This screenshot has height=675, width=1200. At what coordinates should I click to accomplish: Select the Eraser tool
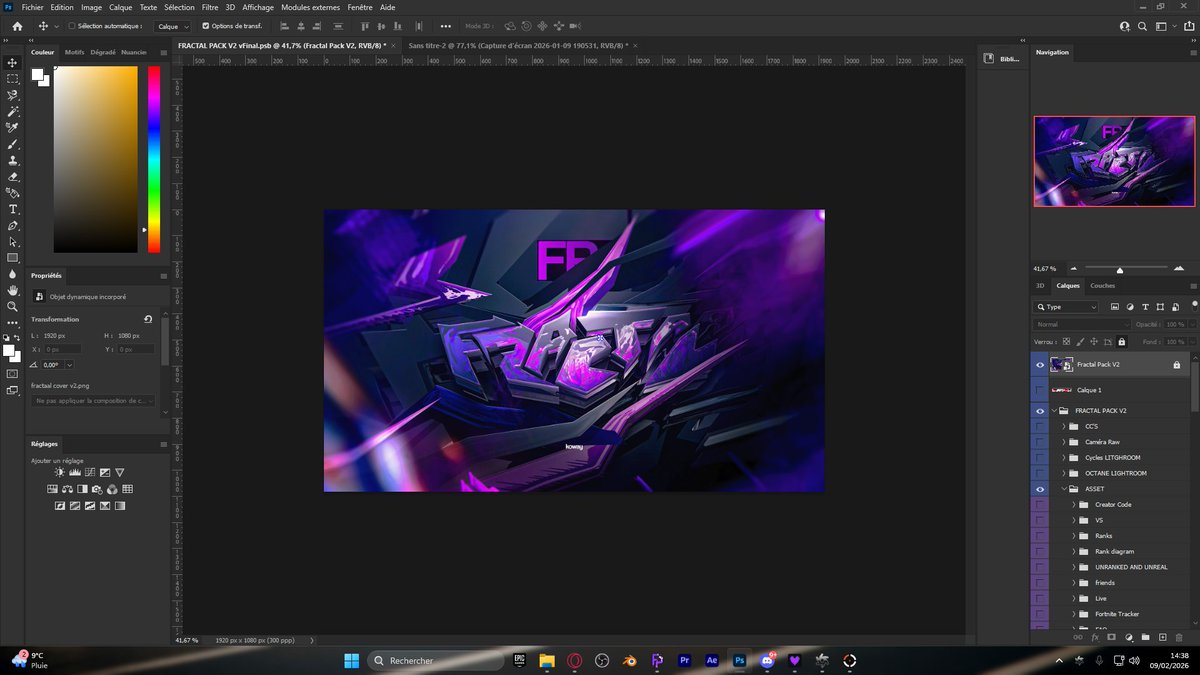pyautogui.click(x=13, y=176)
